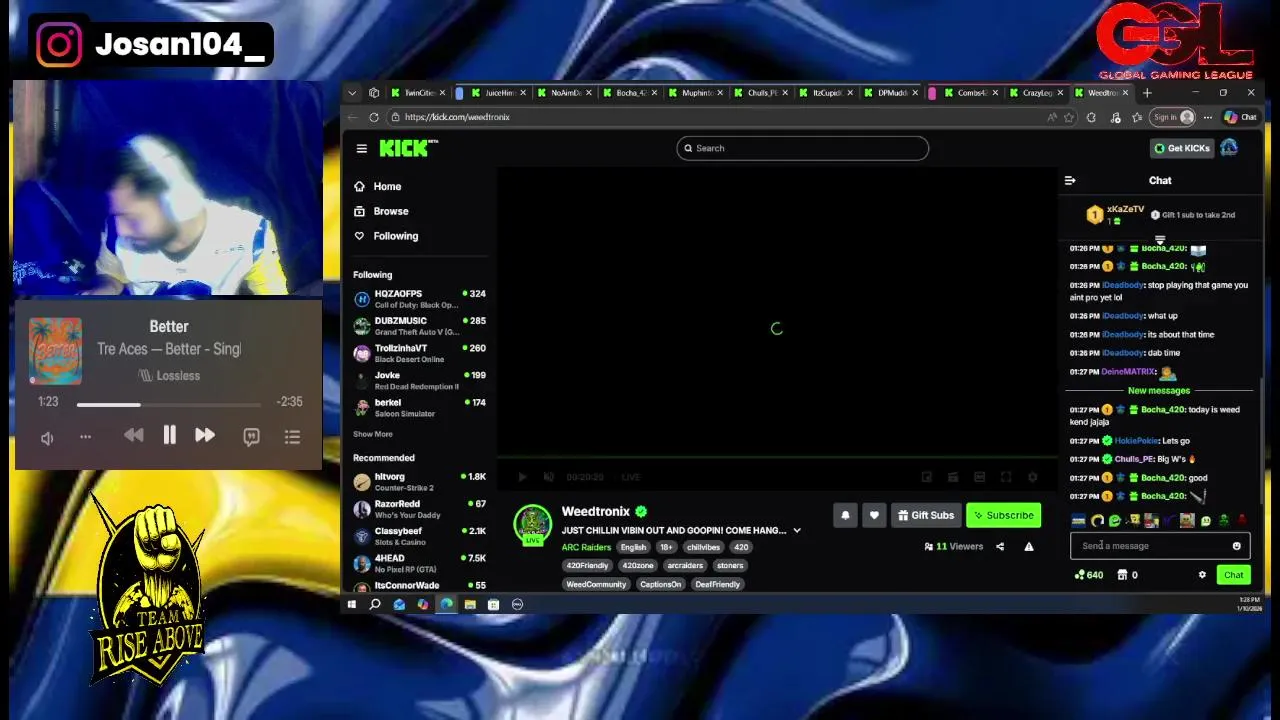Open DUBZMUSIC channel in Following list
Viewport: 1280px width, 720px height.
pos(420,325)
